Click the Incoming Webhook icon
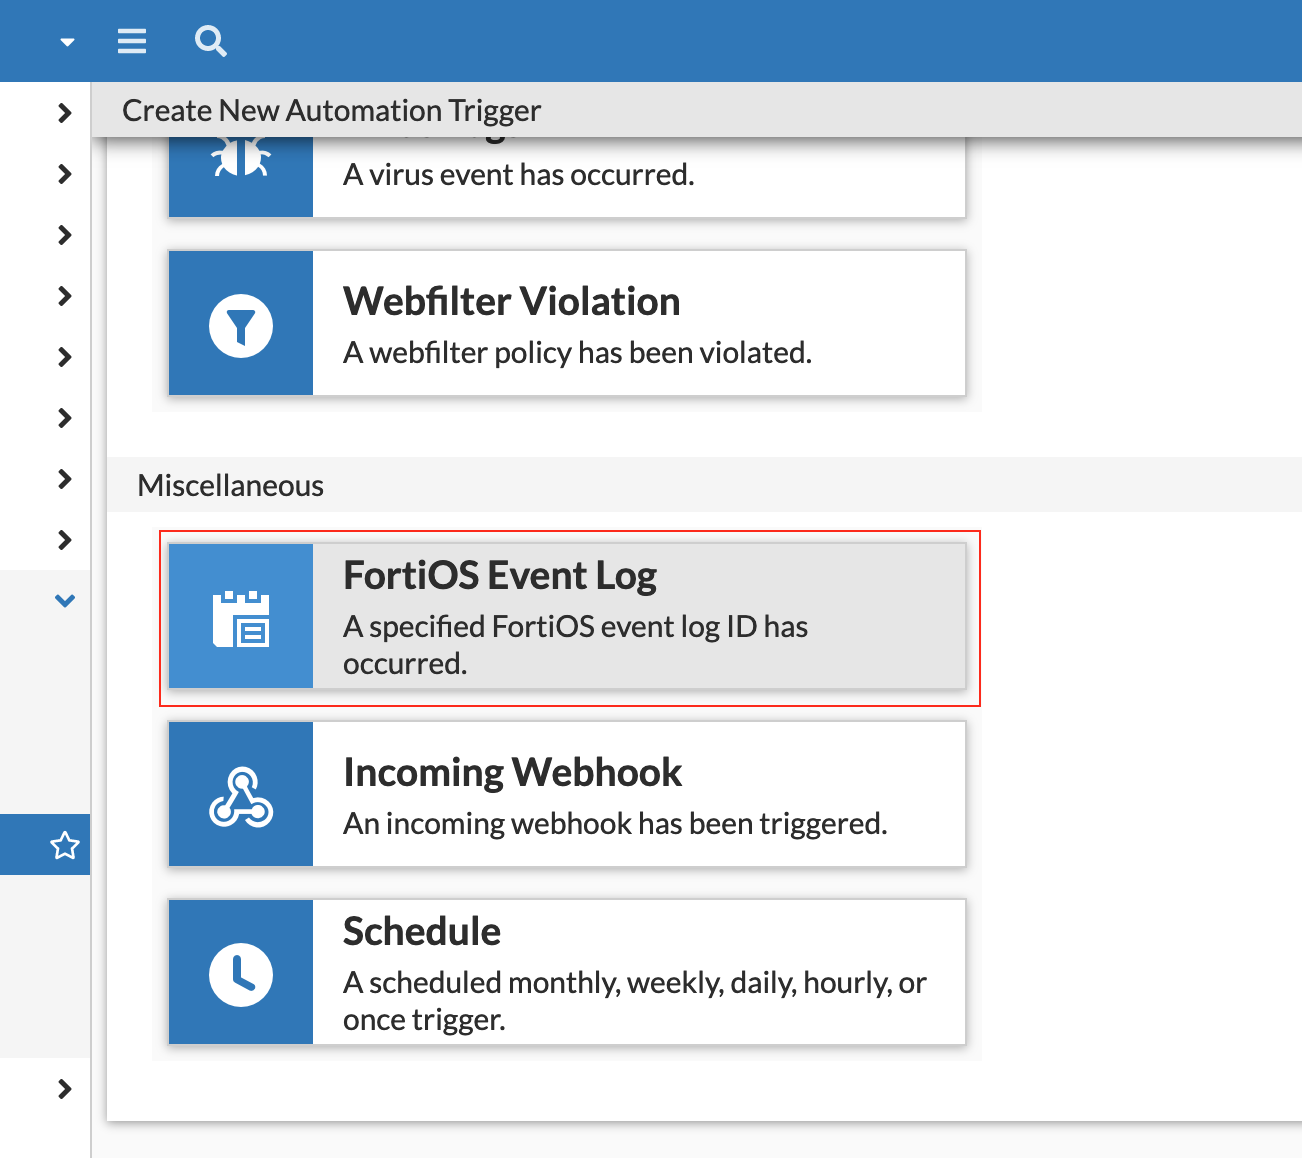Screen dimensions: 1302x1158 tap(240, 796)
